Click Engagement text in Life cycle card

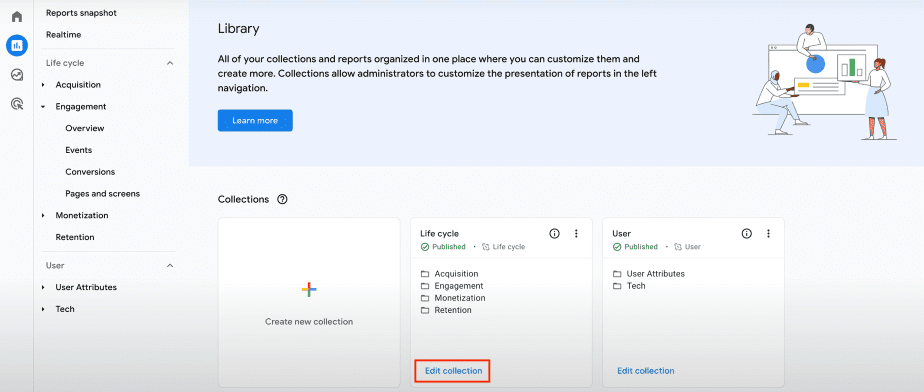tap(459, 286)
